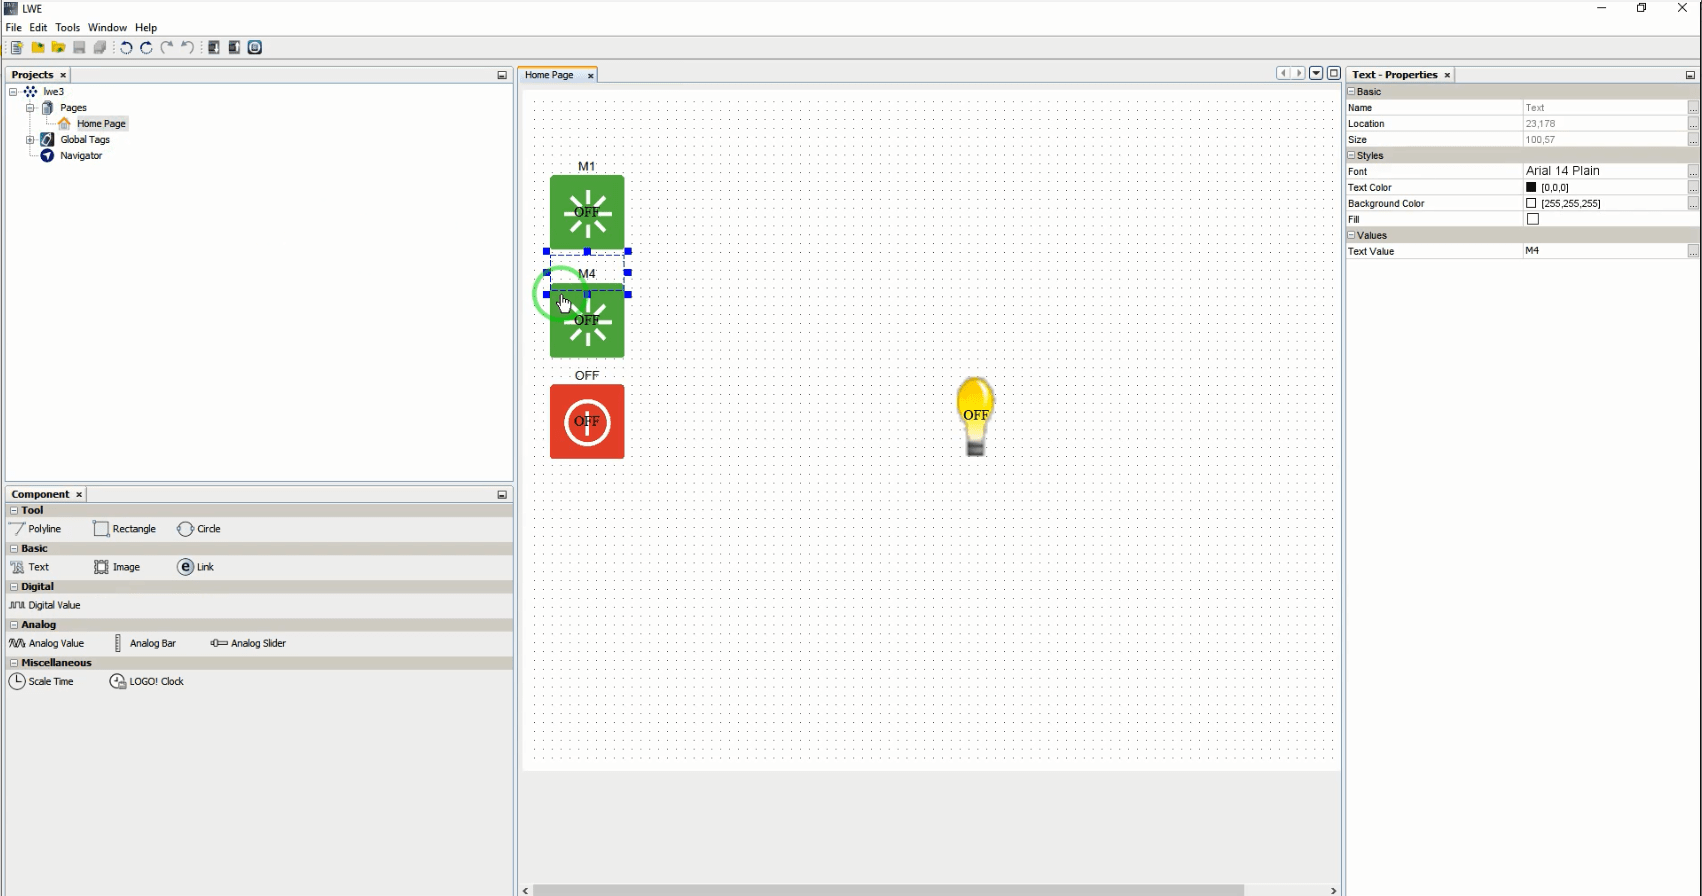
Task: Open the Tools menu
Action: point(67,28)
